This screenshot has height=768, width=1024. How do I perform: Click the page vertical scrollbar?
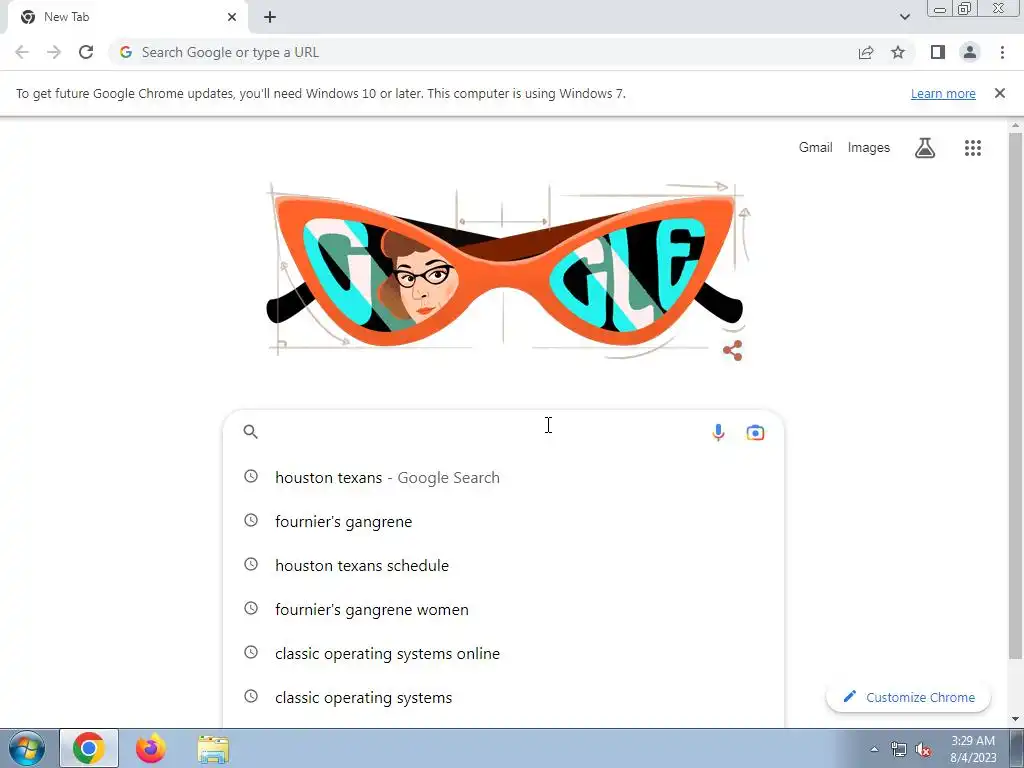pyautogui.click(x=1015, y=395)
